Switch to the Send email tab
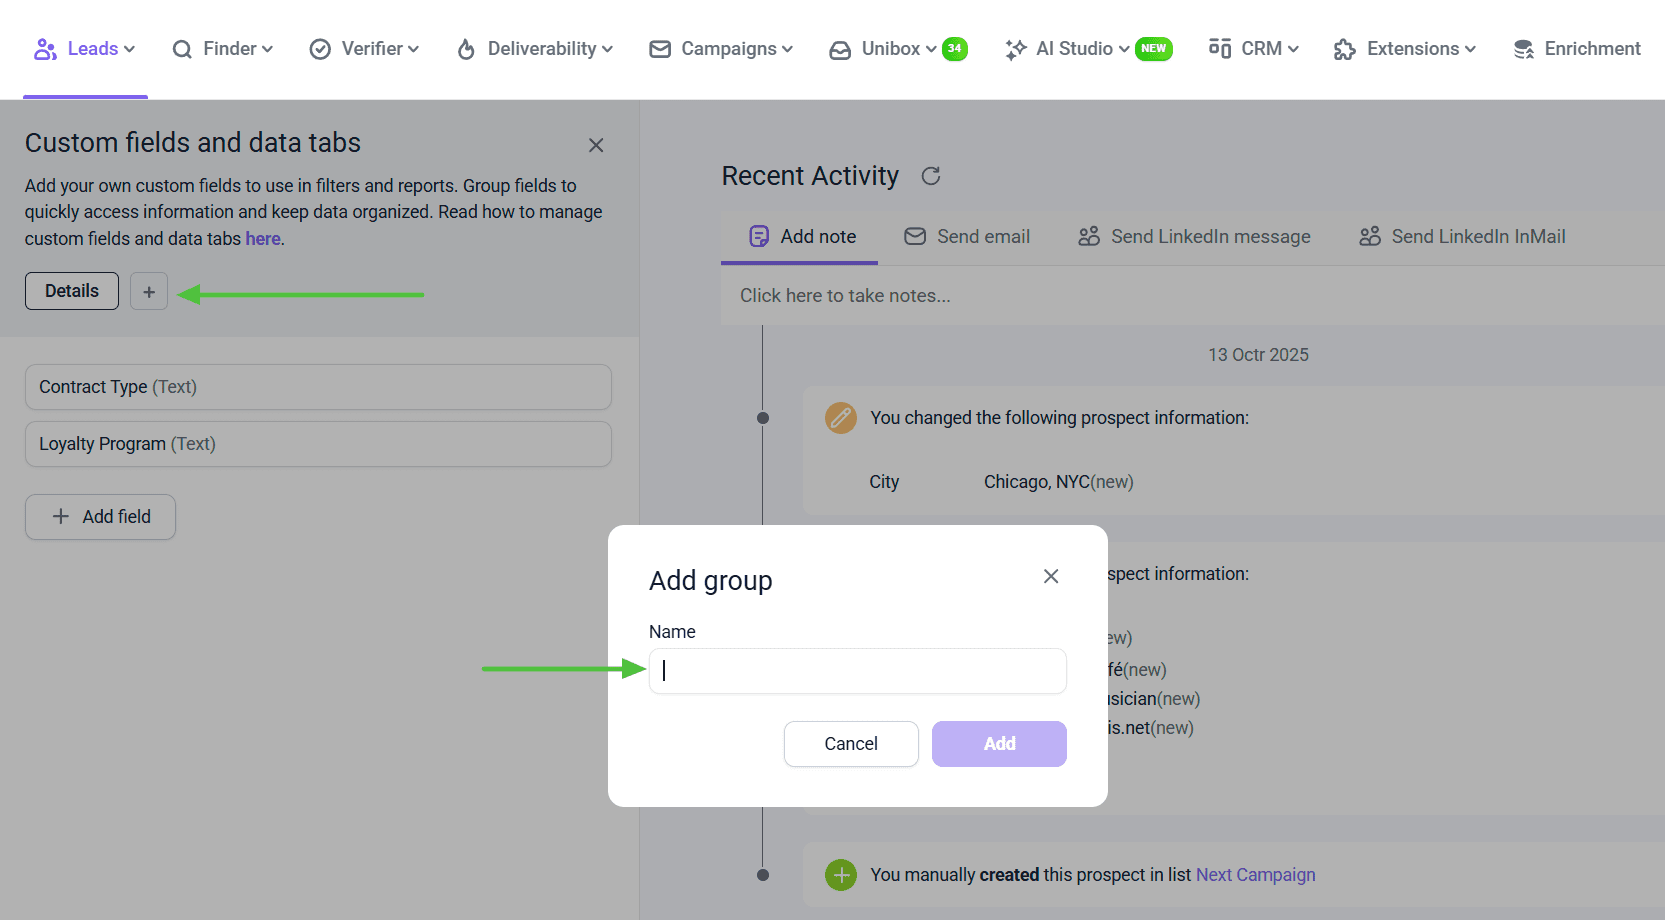 967,237
